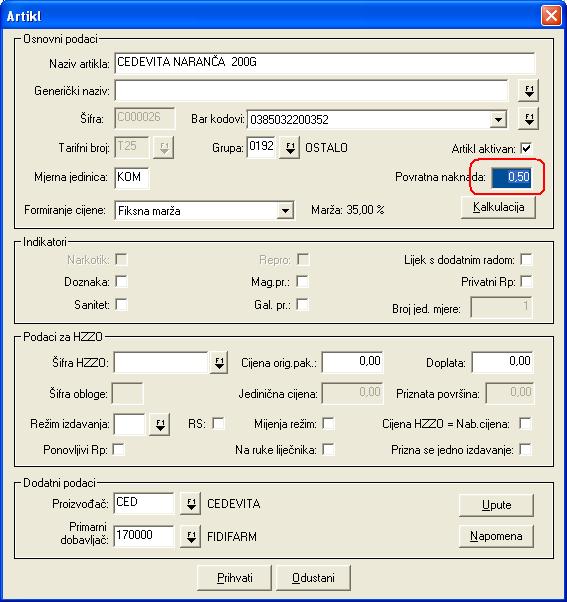
Task: Enable the Gal. pr. checkbox
Action: click(x=303, y=304)
